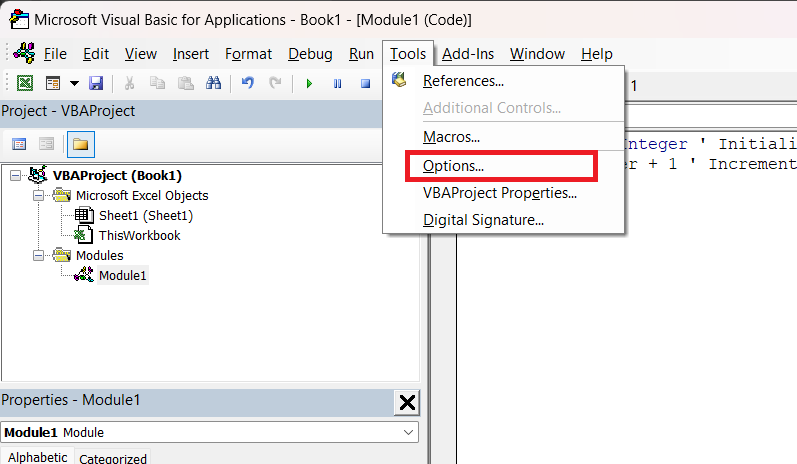
Task: Open the Insert object dropdown arrow
Action: pyautogui.click(x=74, y=83)
